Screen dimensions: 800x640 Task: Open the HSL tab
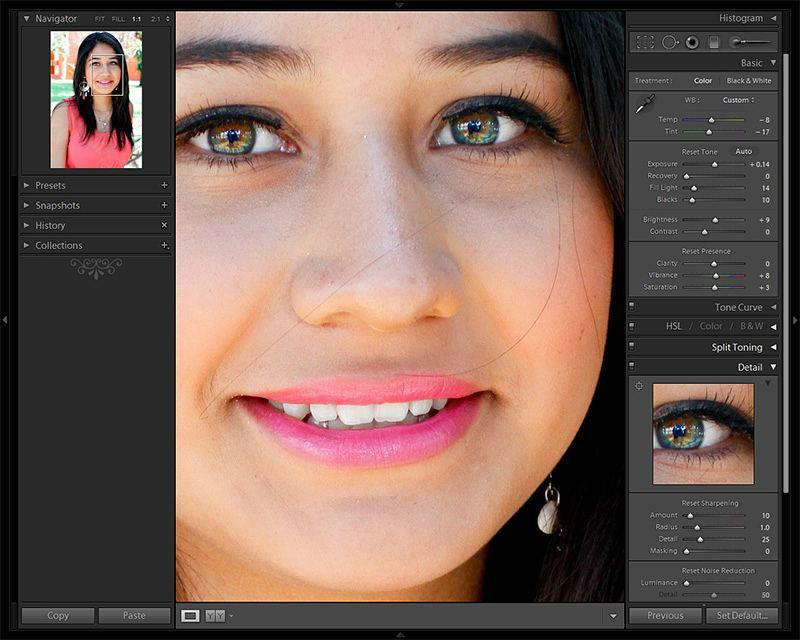pos(673,326)
